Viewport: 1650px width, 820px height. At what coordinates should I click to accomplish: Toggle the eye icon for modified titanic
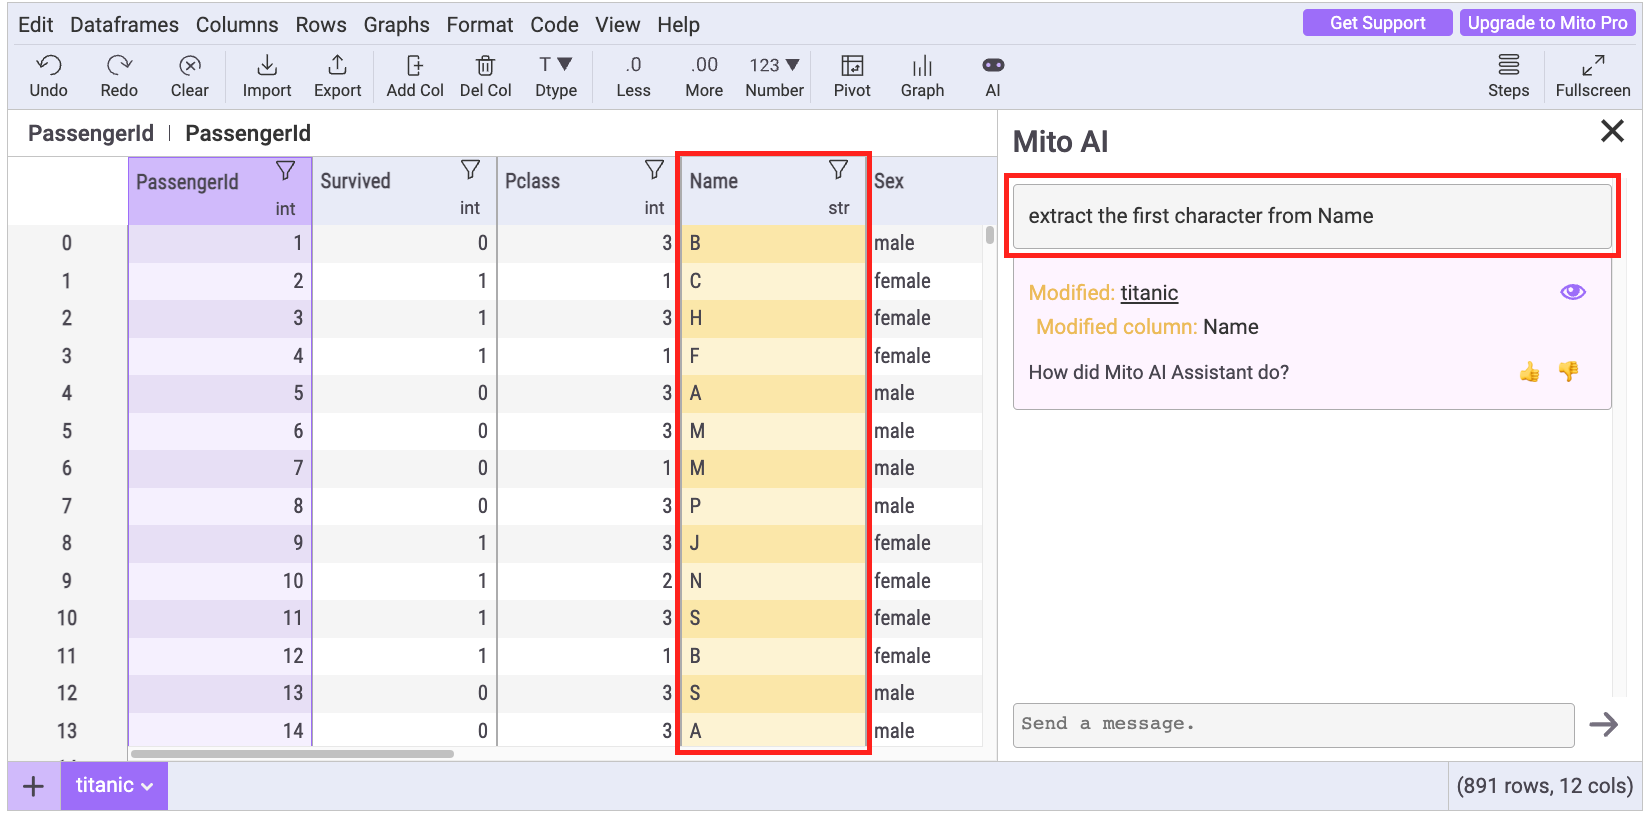(1572, 292)
